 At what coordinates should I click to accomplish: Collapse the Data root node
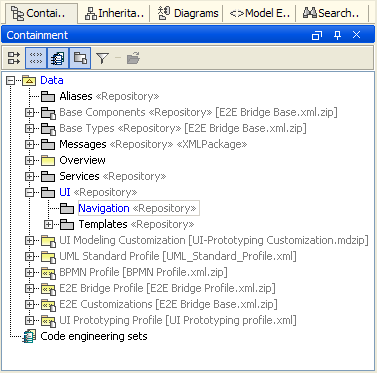coord(11,80)
